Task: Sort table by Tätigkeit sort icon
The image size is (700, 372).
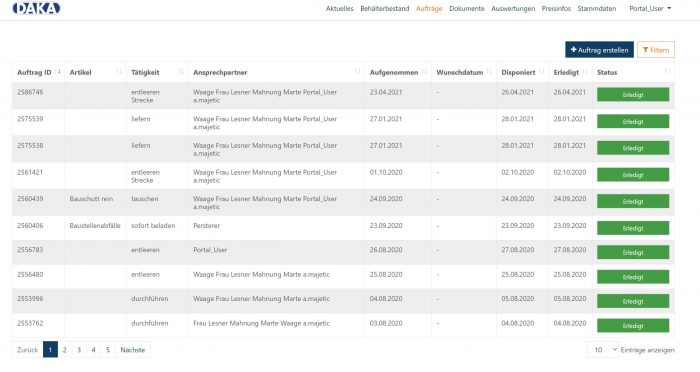Action: point(181,72)
